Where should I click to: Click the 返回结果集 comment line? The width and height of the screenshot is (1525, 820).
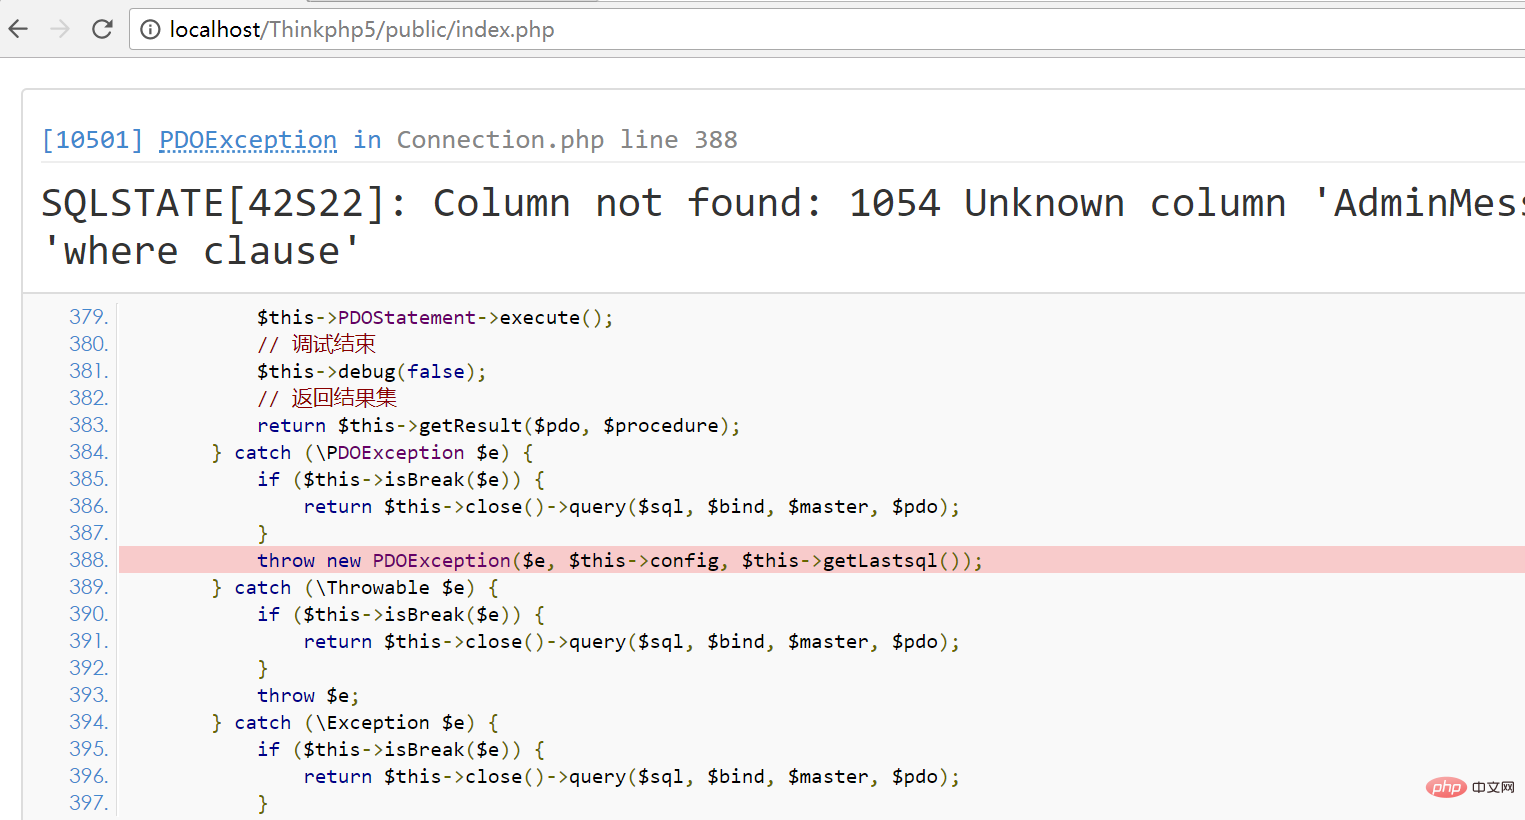click(x=326, y=399)
